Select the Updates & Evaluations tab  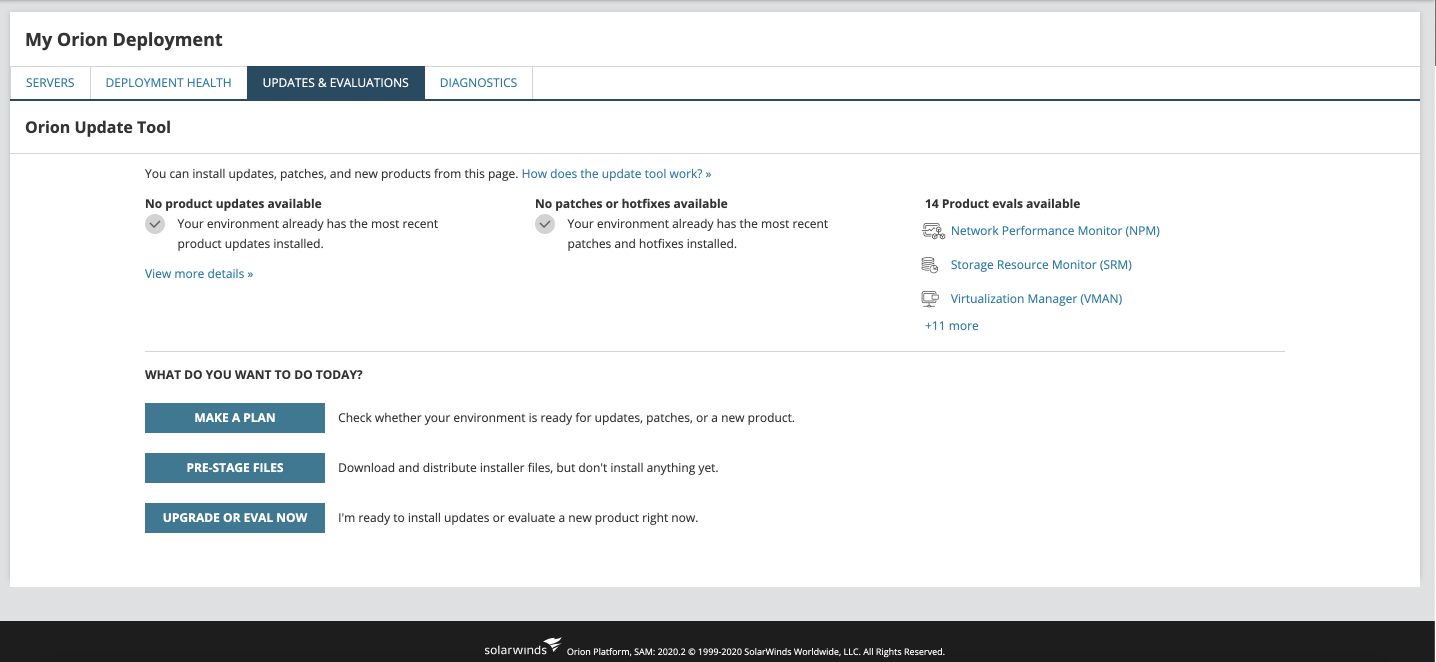pos(336,83)
